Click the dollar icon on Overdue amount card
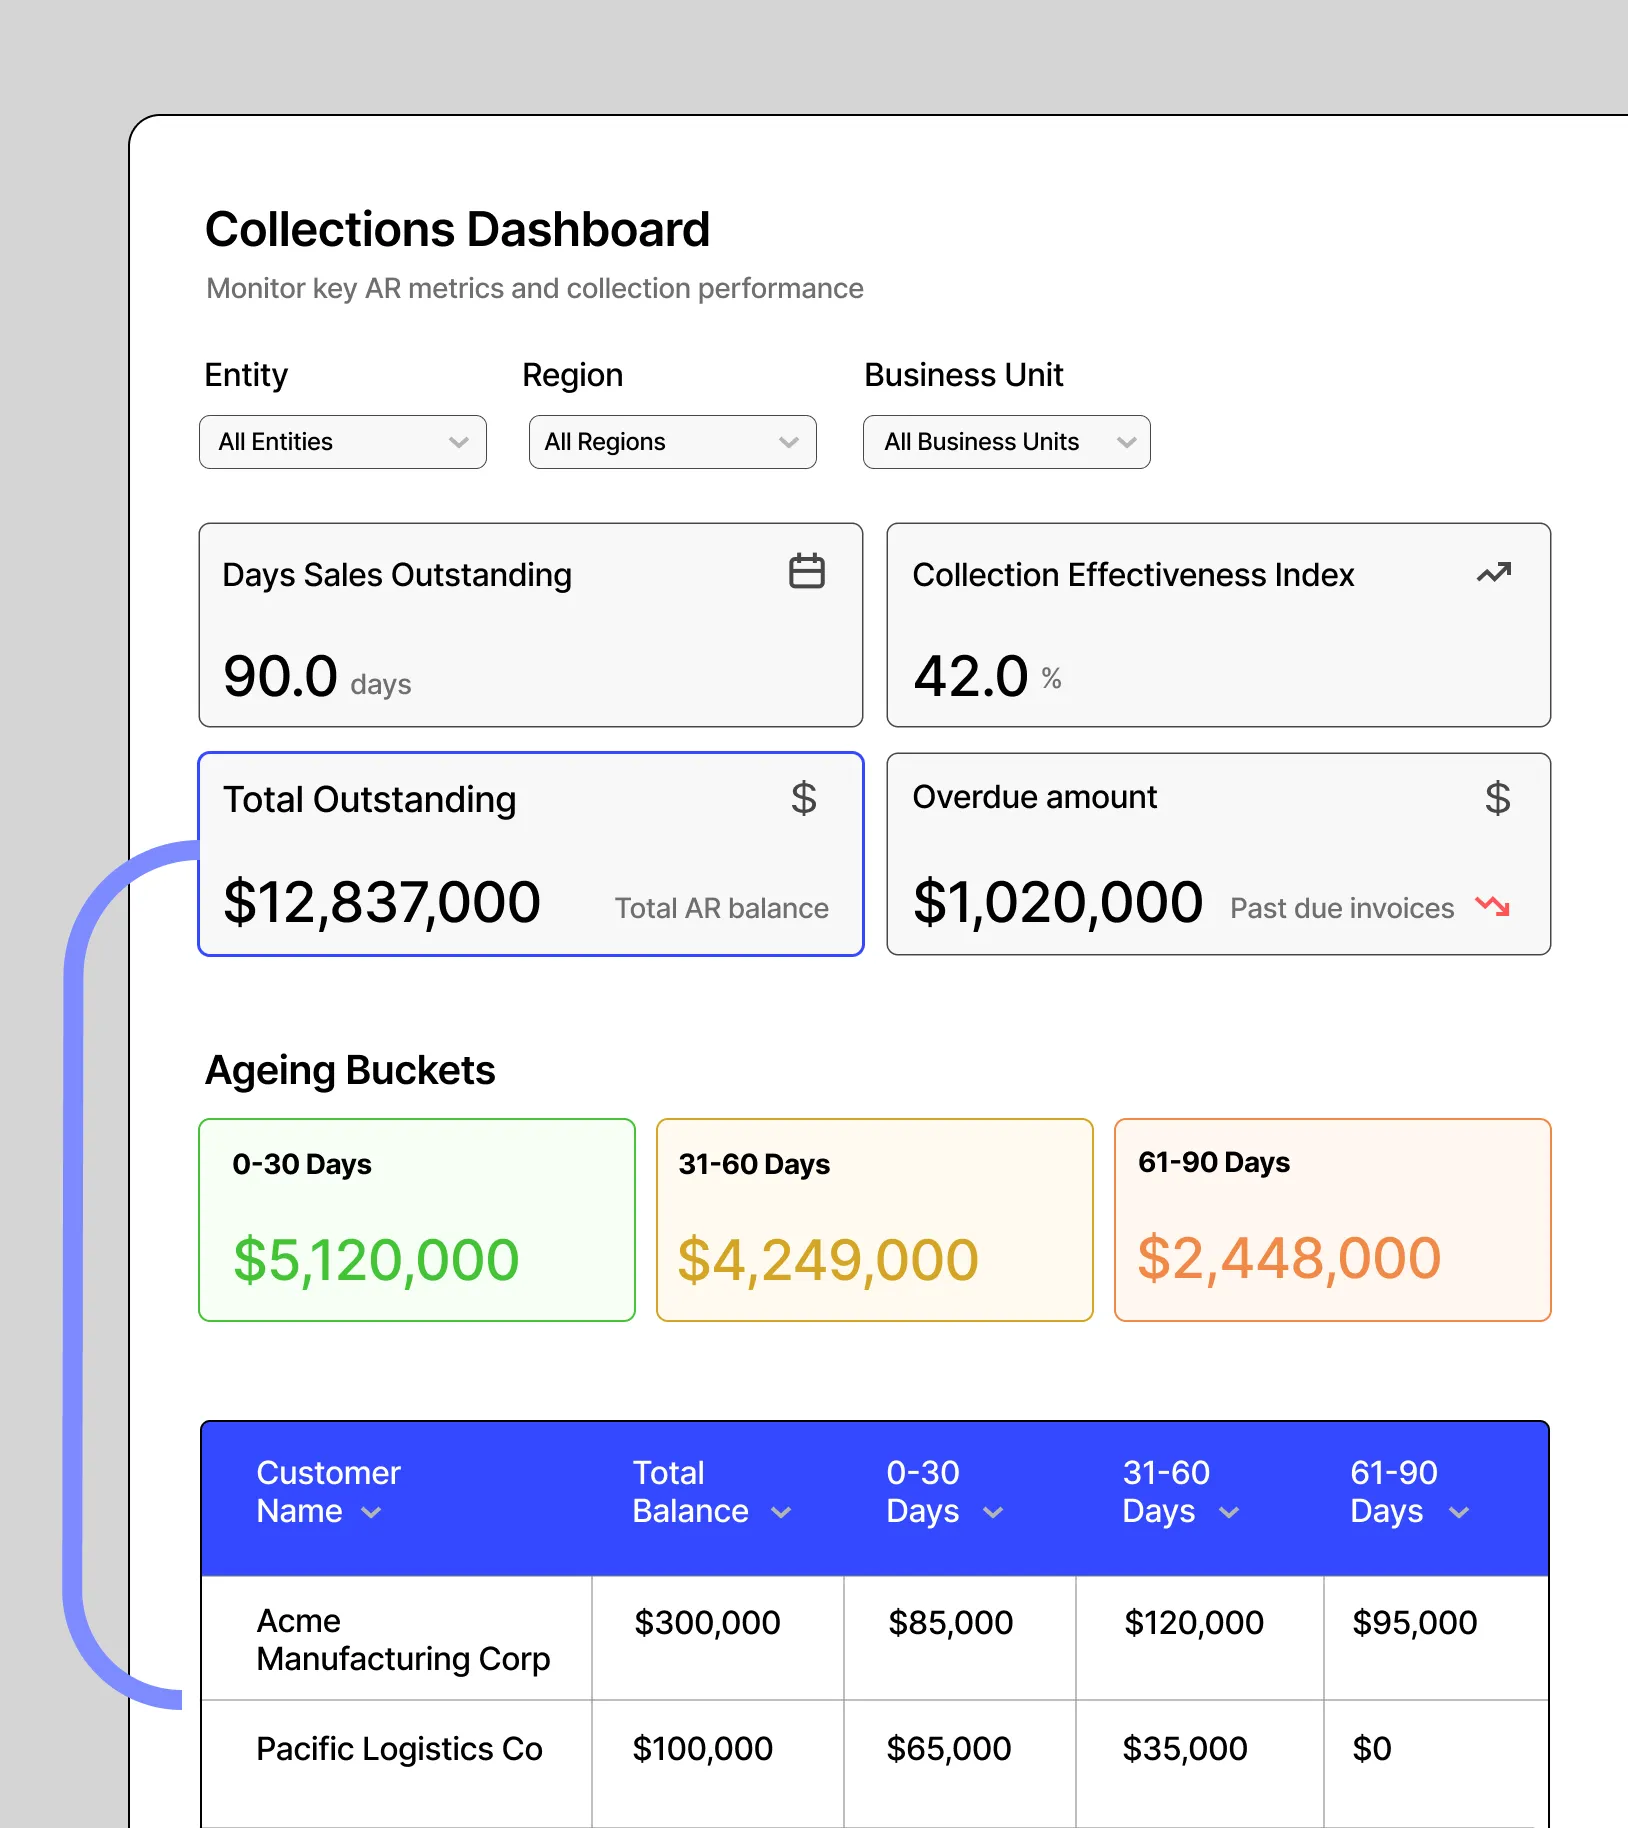 1497,798
